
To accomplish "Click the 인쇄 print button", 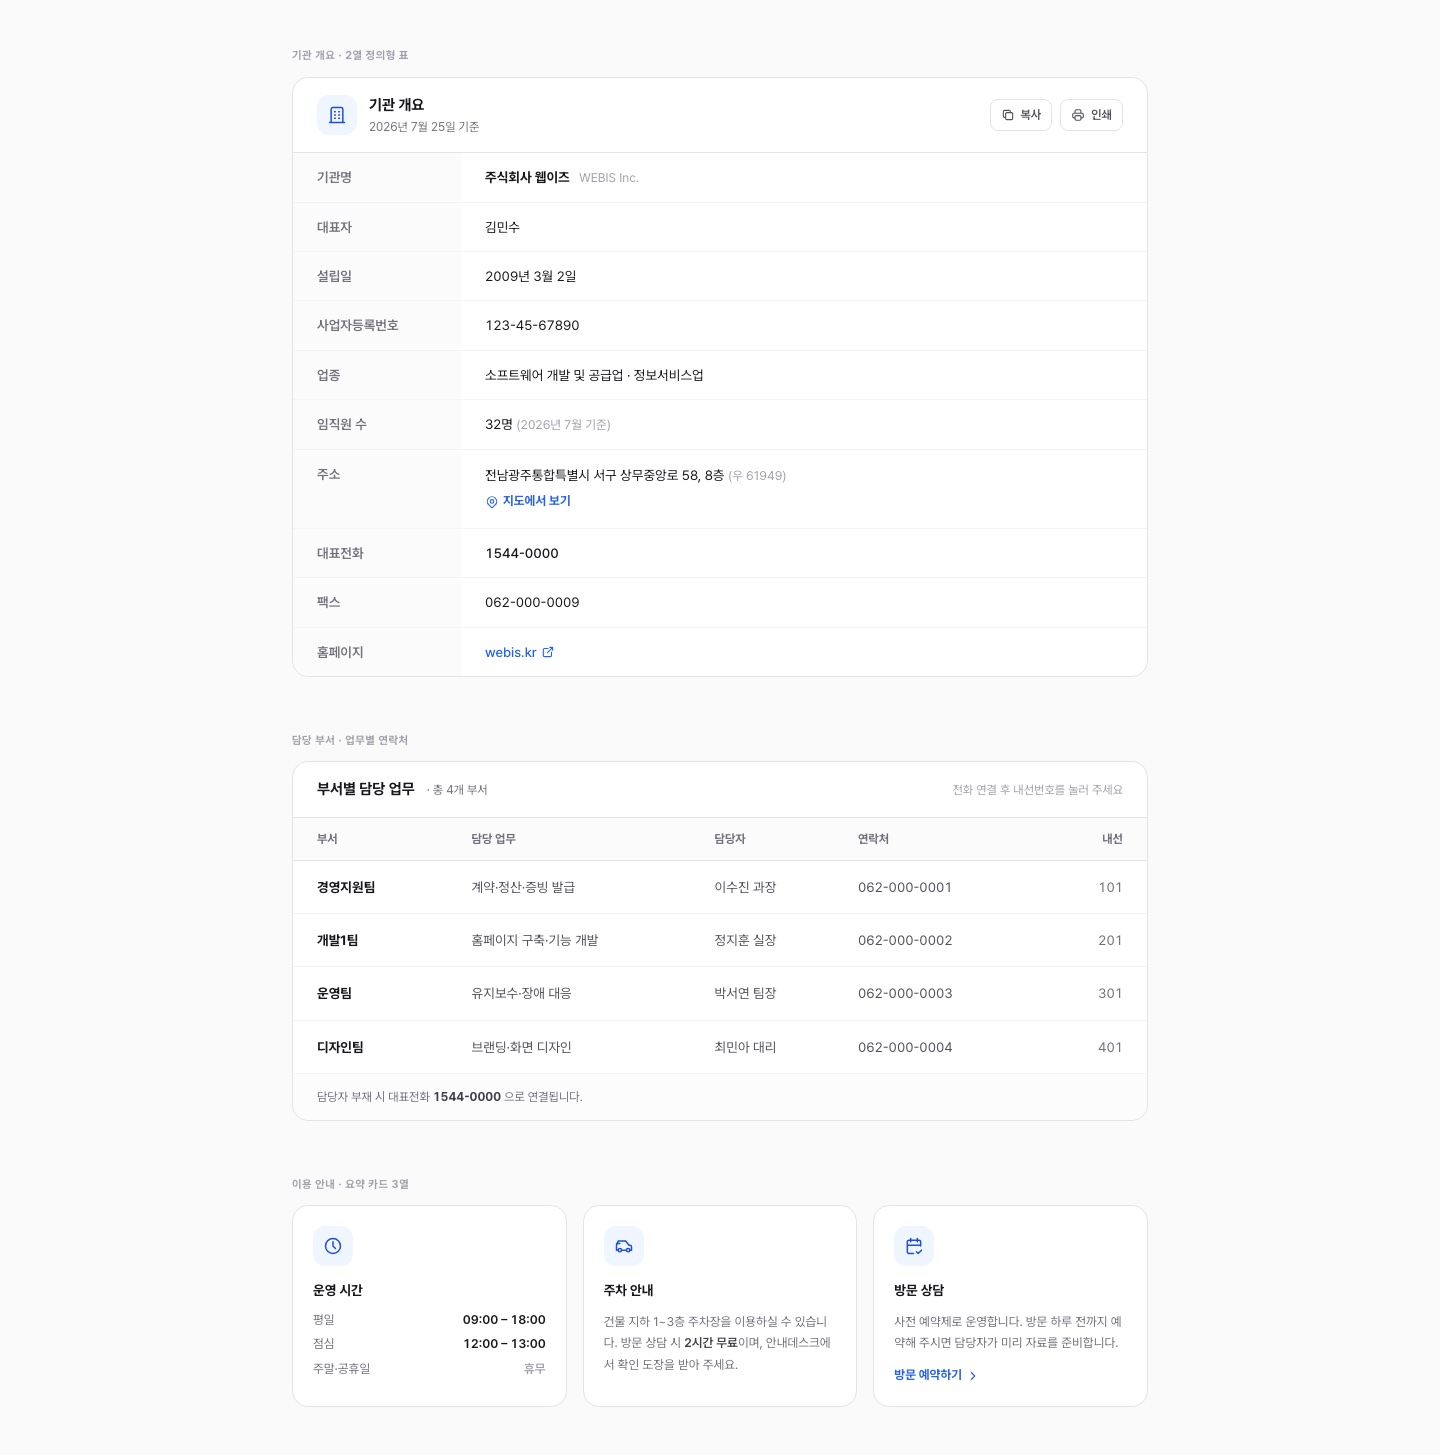I will click(1091, 115).
